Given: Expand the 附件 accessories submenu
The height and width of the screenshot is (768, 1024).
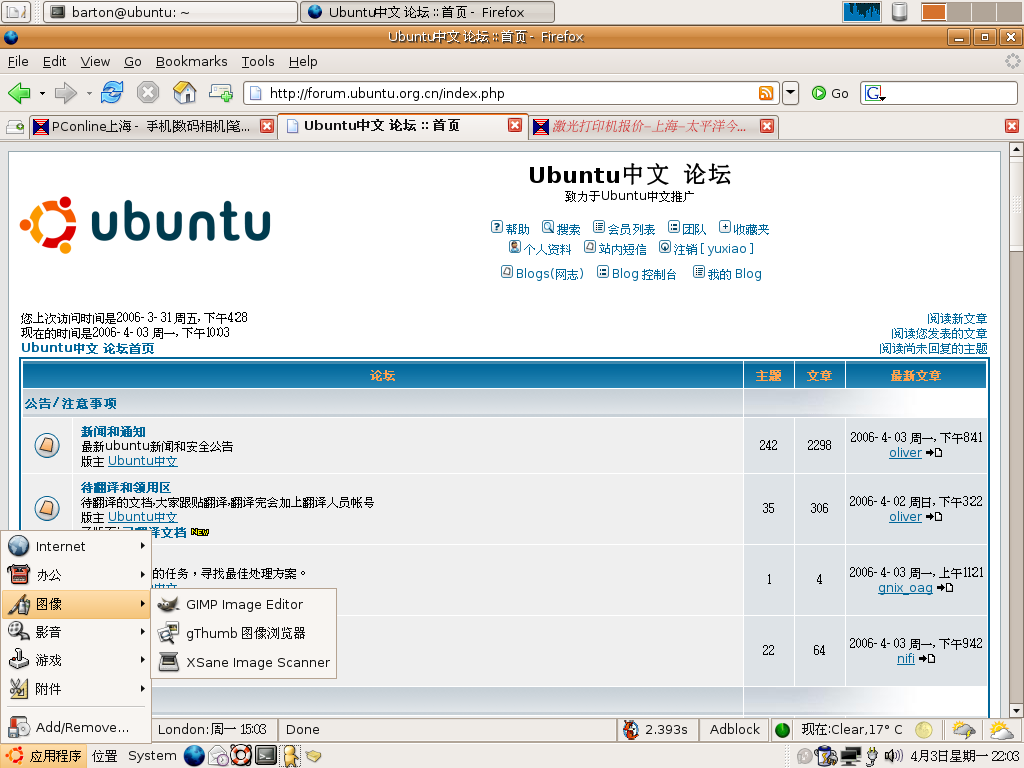Looking at the screenshot, I should click(x=76, y=688).
